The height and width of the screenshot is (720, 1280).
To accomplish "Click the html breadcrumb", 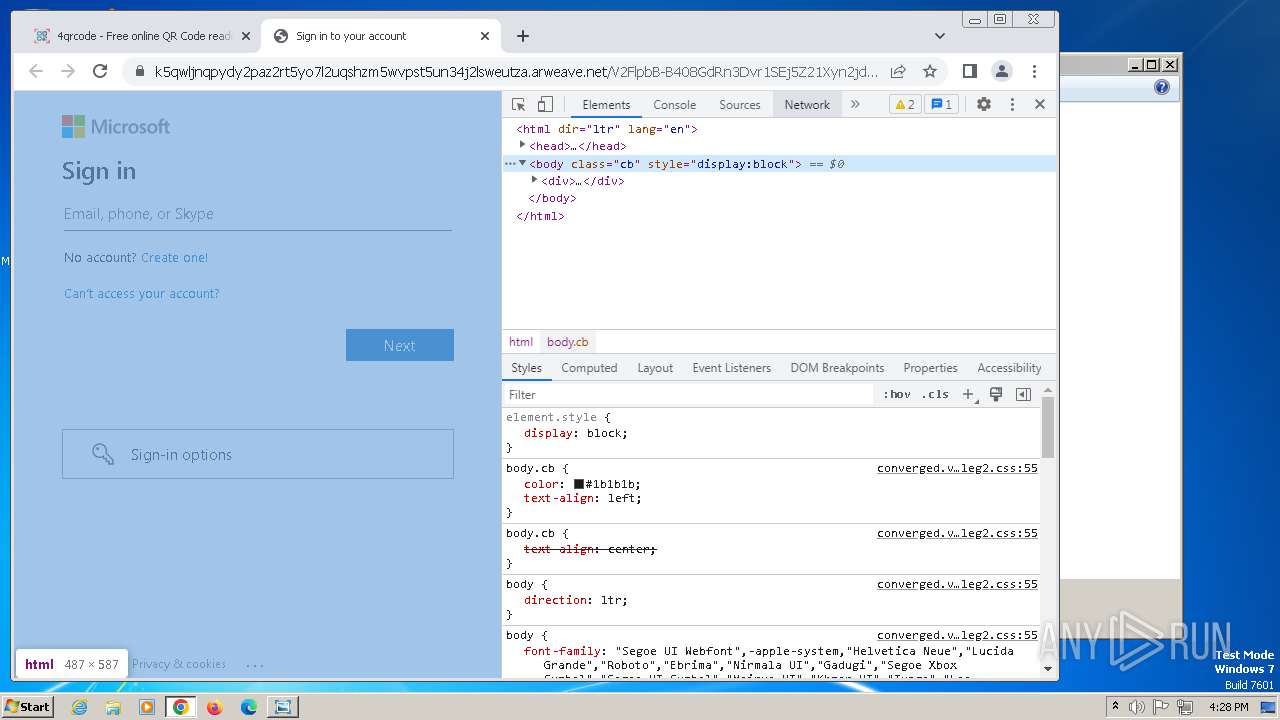I will tap(521, 342).
